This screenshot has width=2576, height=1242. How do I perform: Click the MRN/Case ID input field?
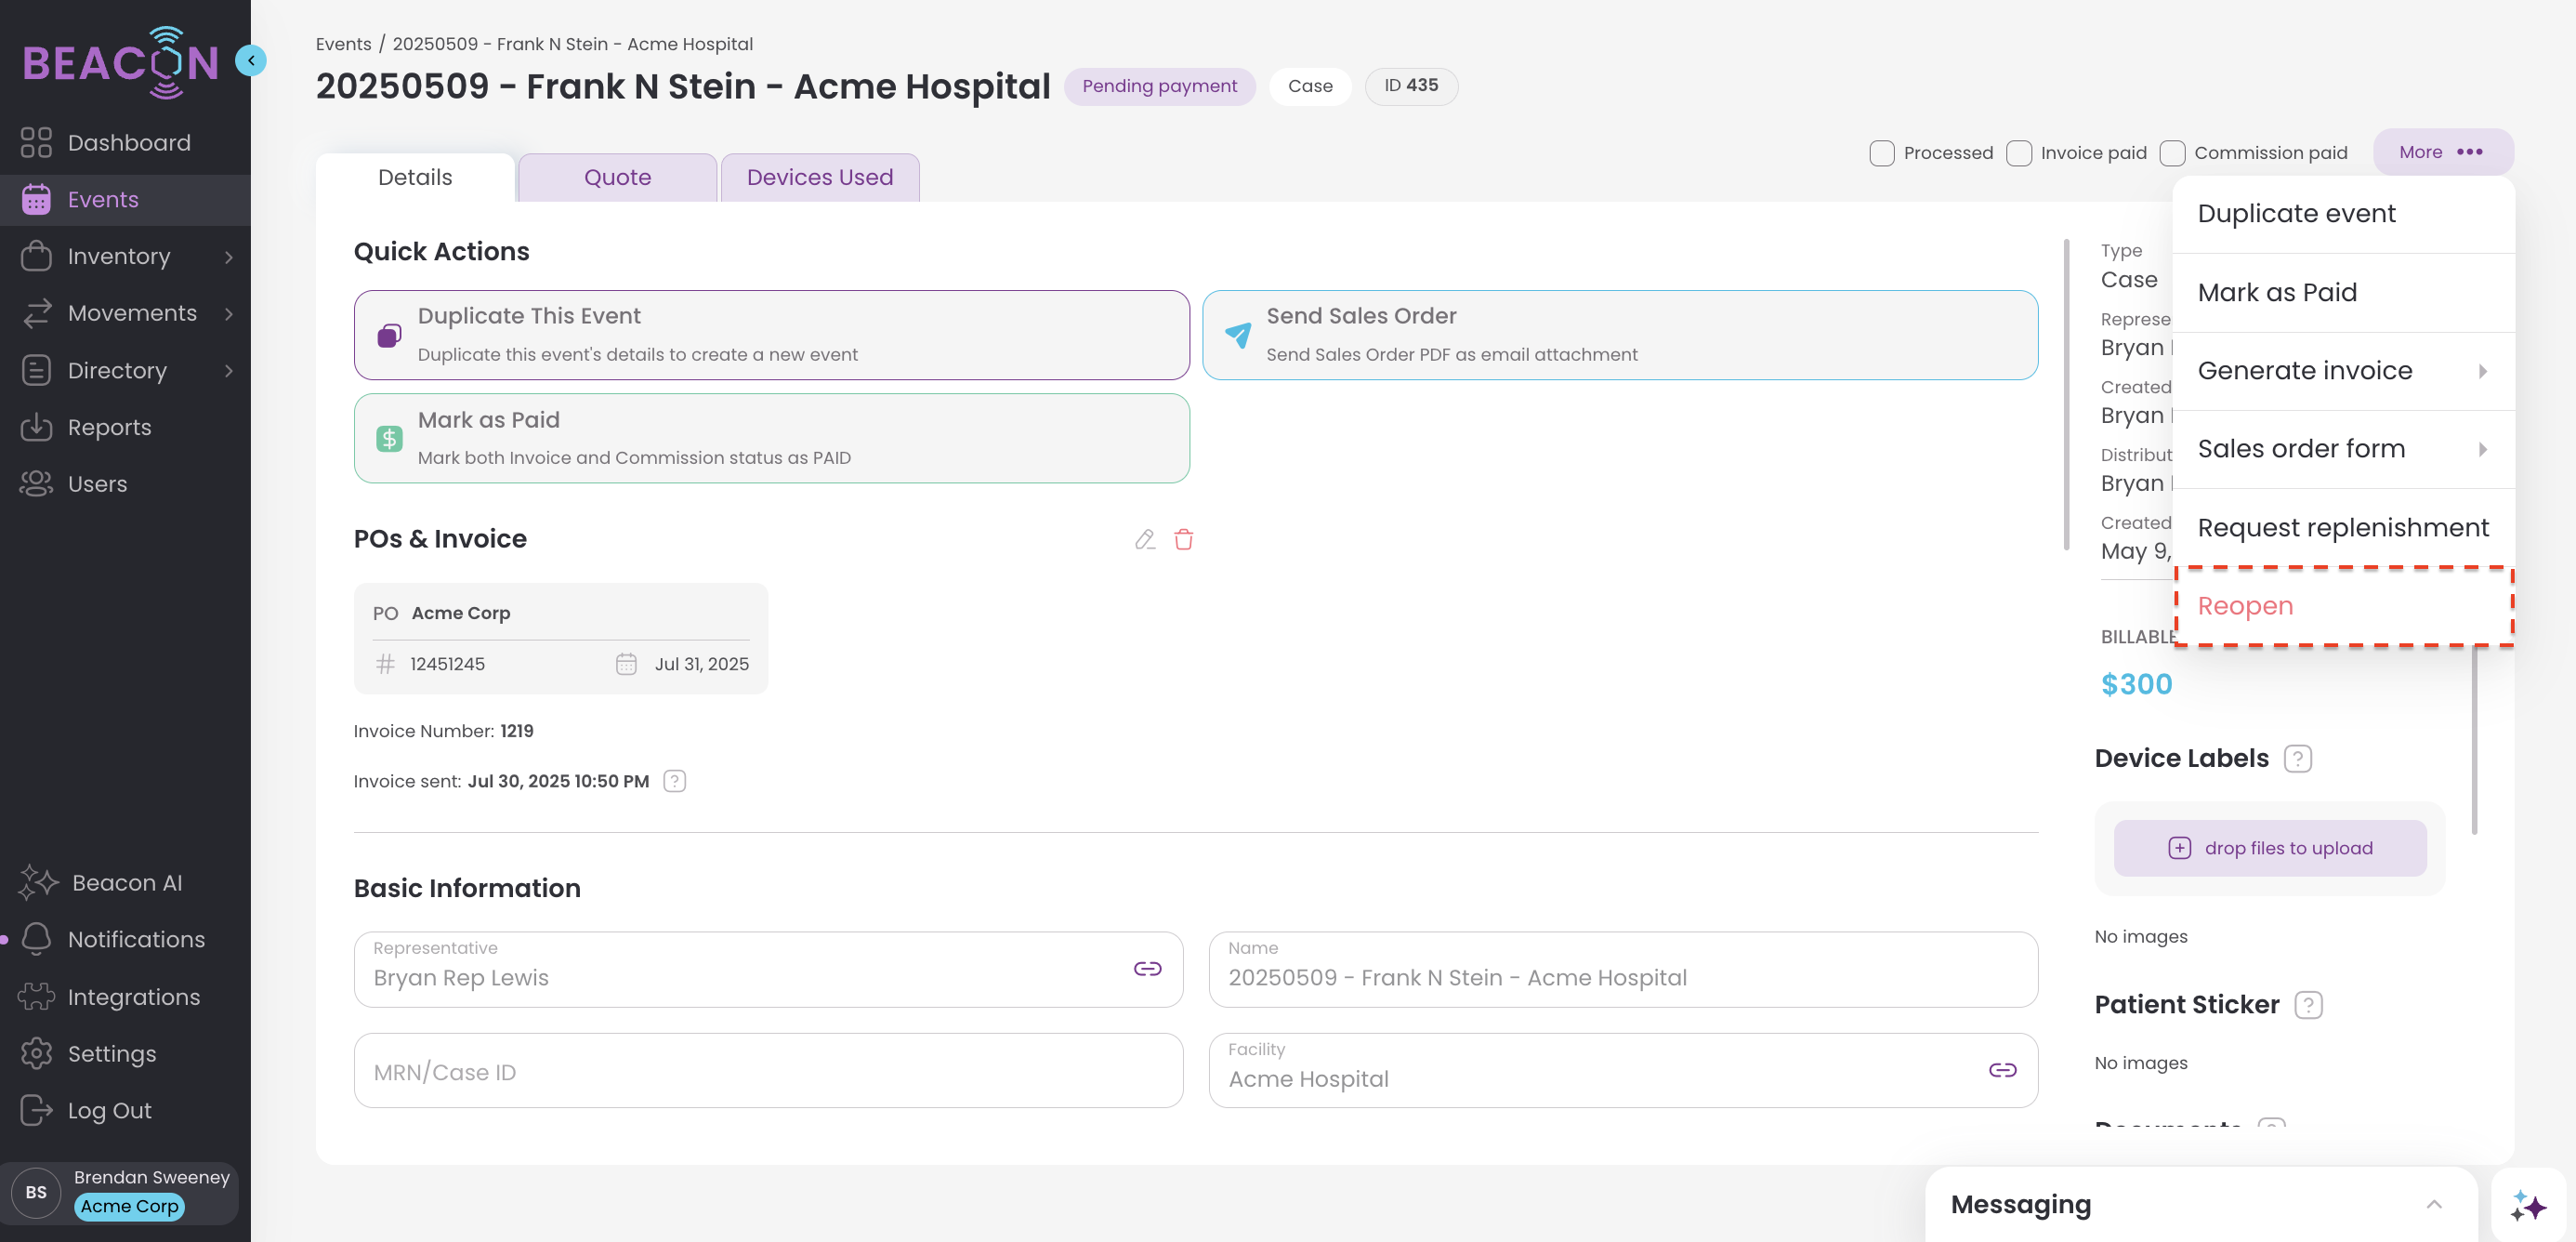tap(767, 1071)
